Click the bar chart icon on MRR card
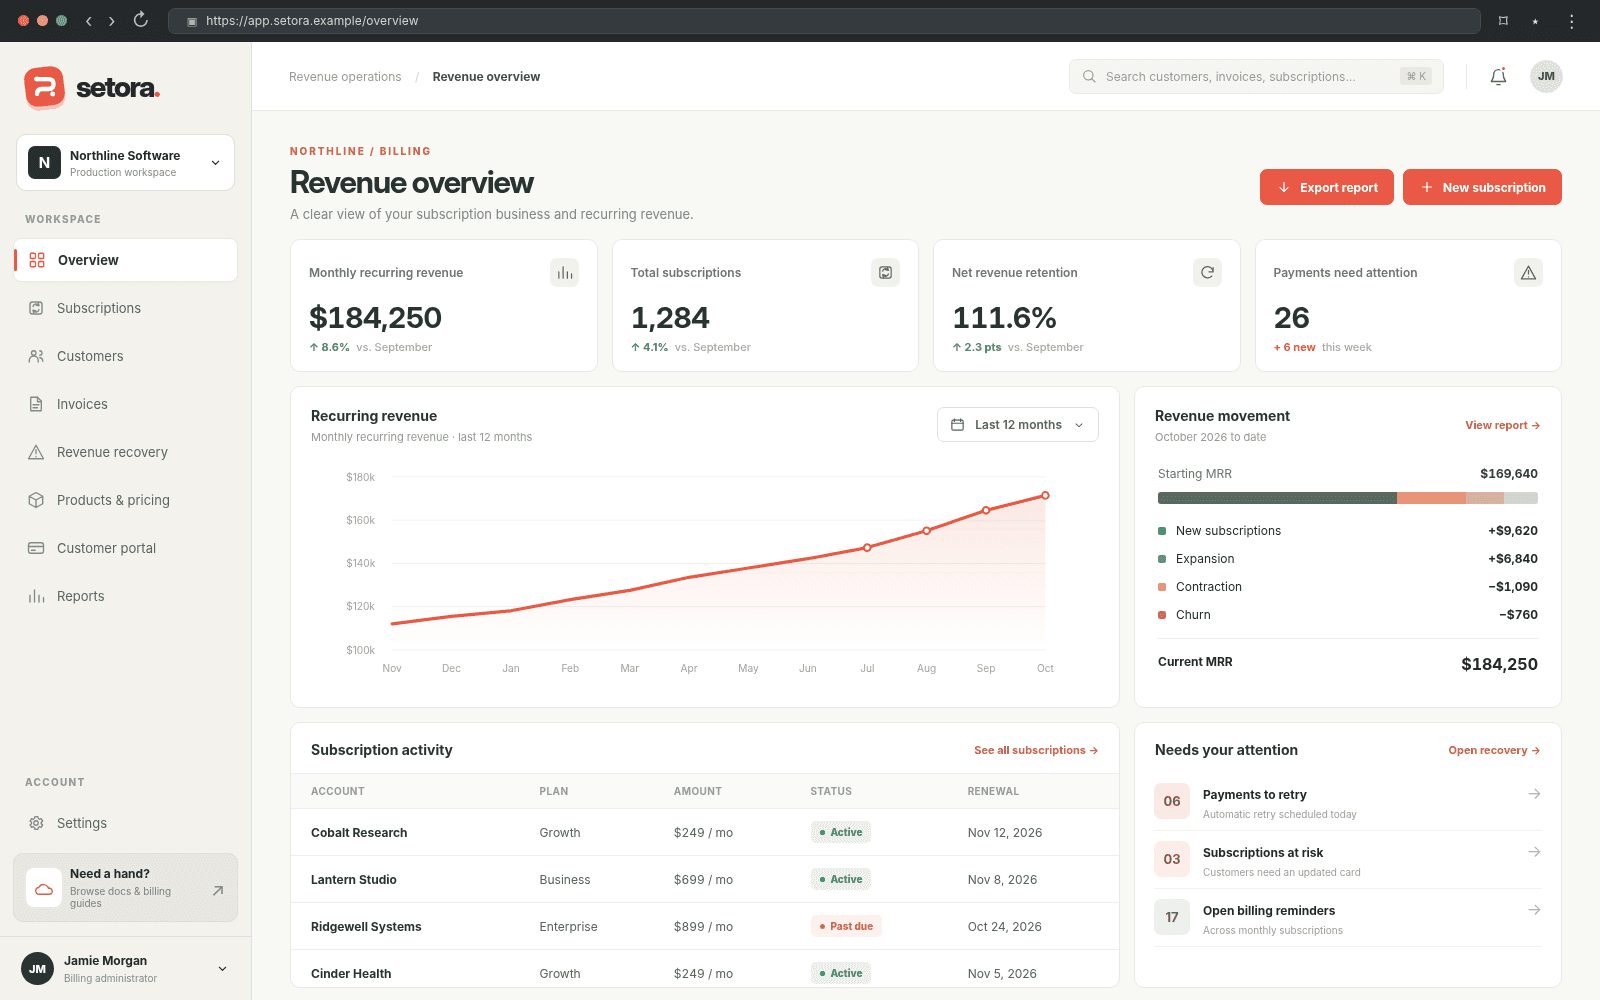This screenshot has width=1600, height=1000. (565, 273)
